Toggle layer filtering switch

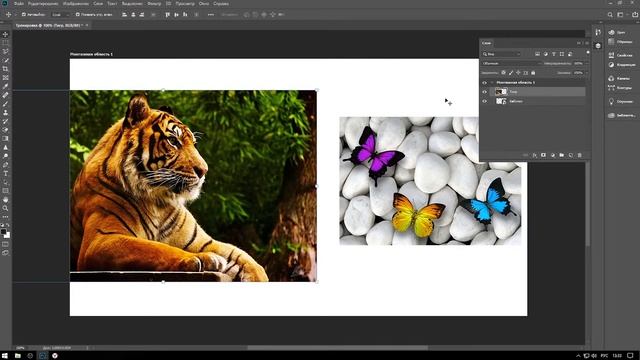click(x=588, y=53)
